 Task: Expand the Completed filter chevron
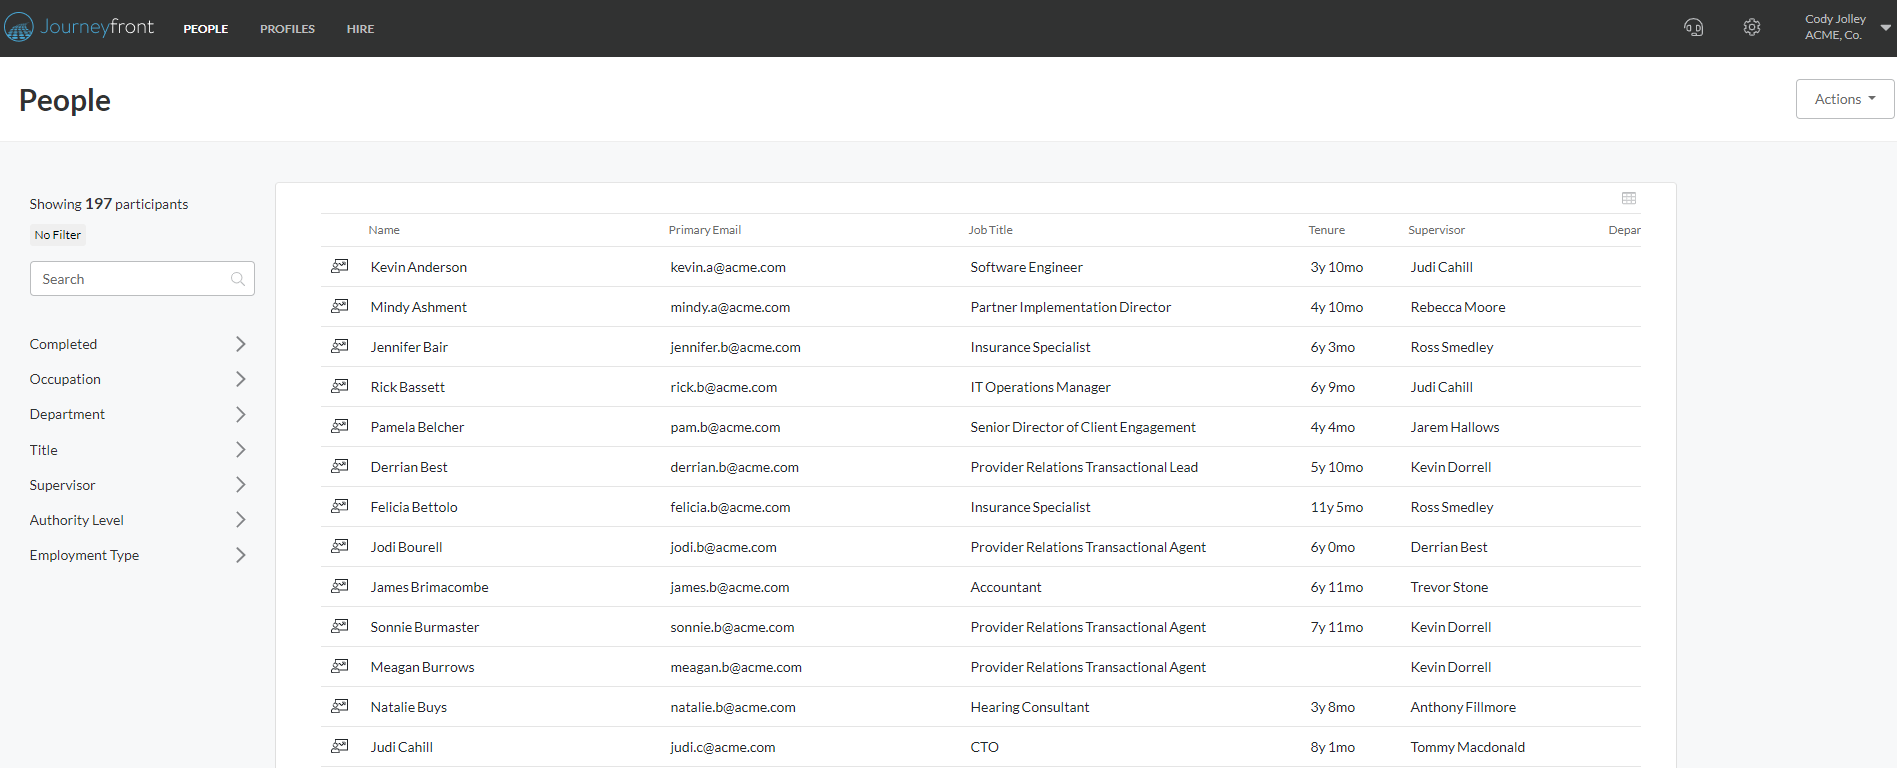coord(240,344)
